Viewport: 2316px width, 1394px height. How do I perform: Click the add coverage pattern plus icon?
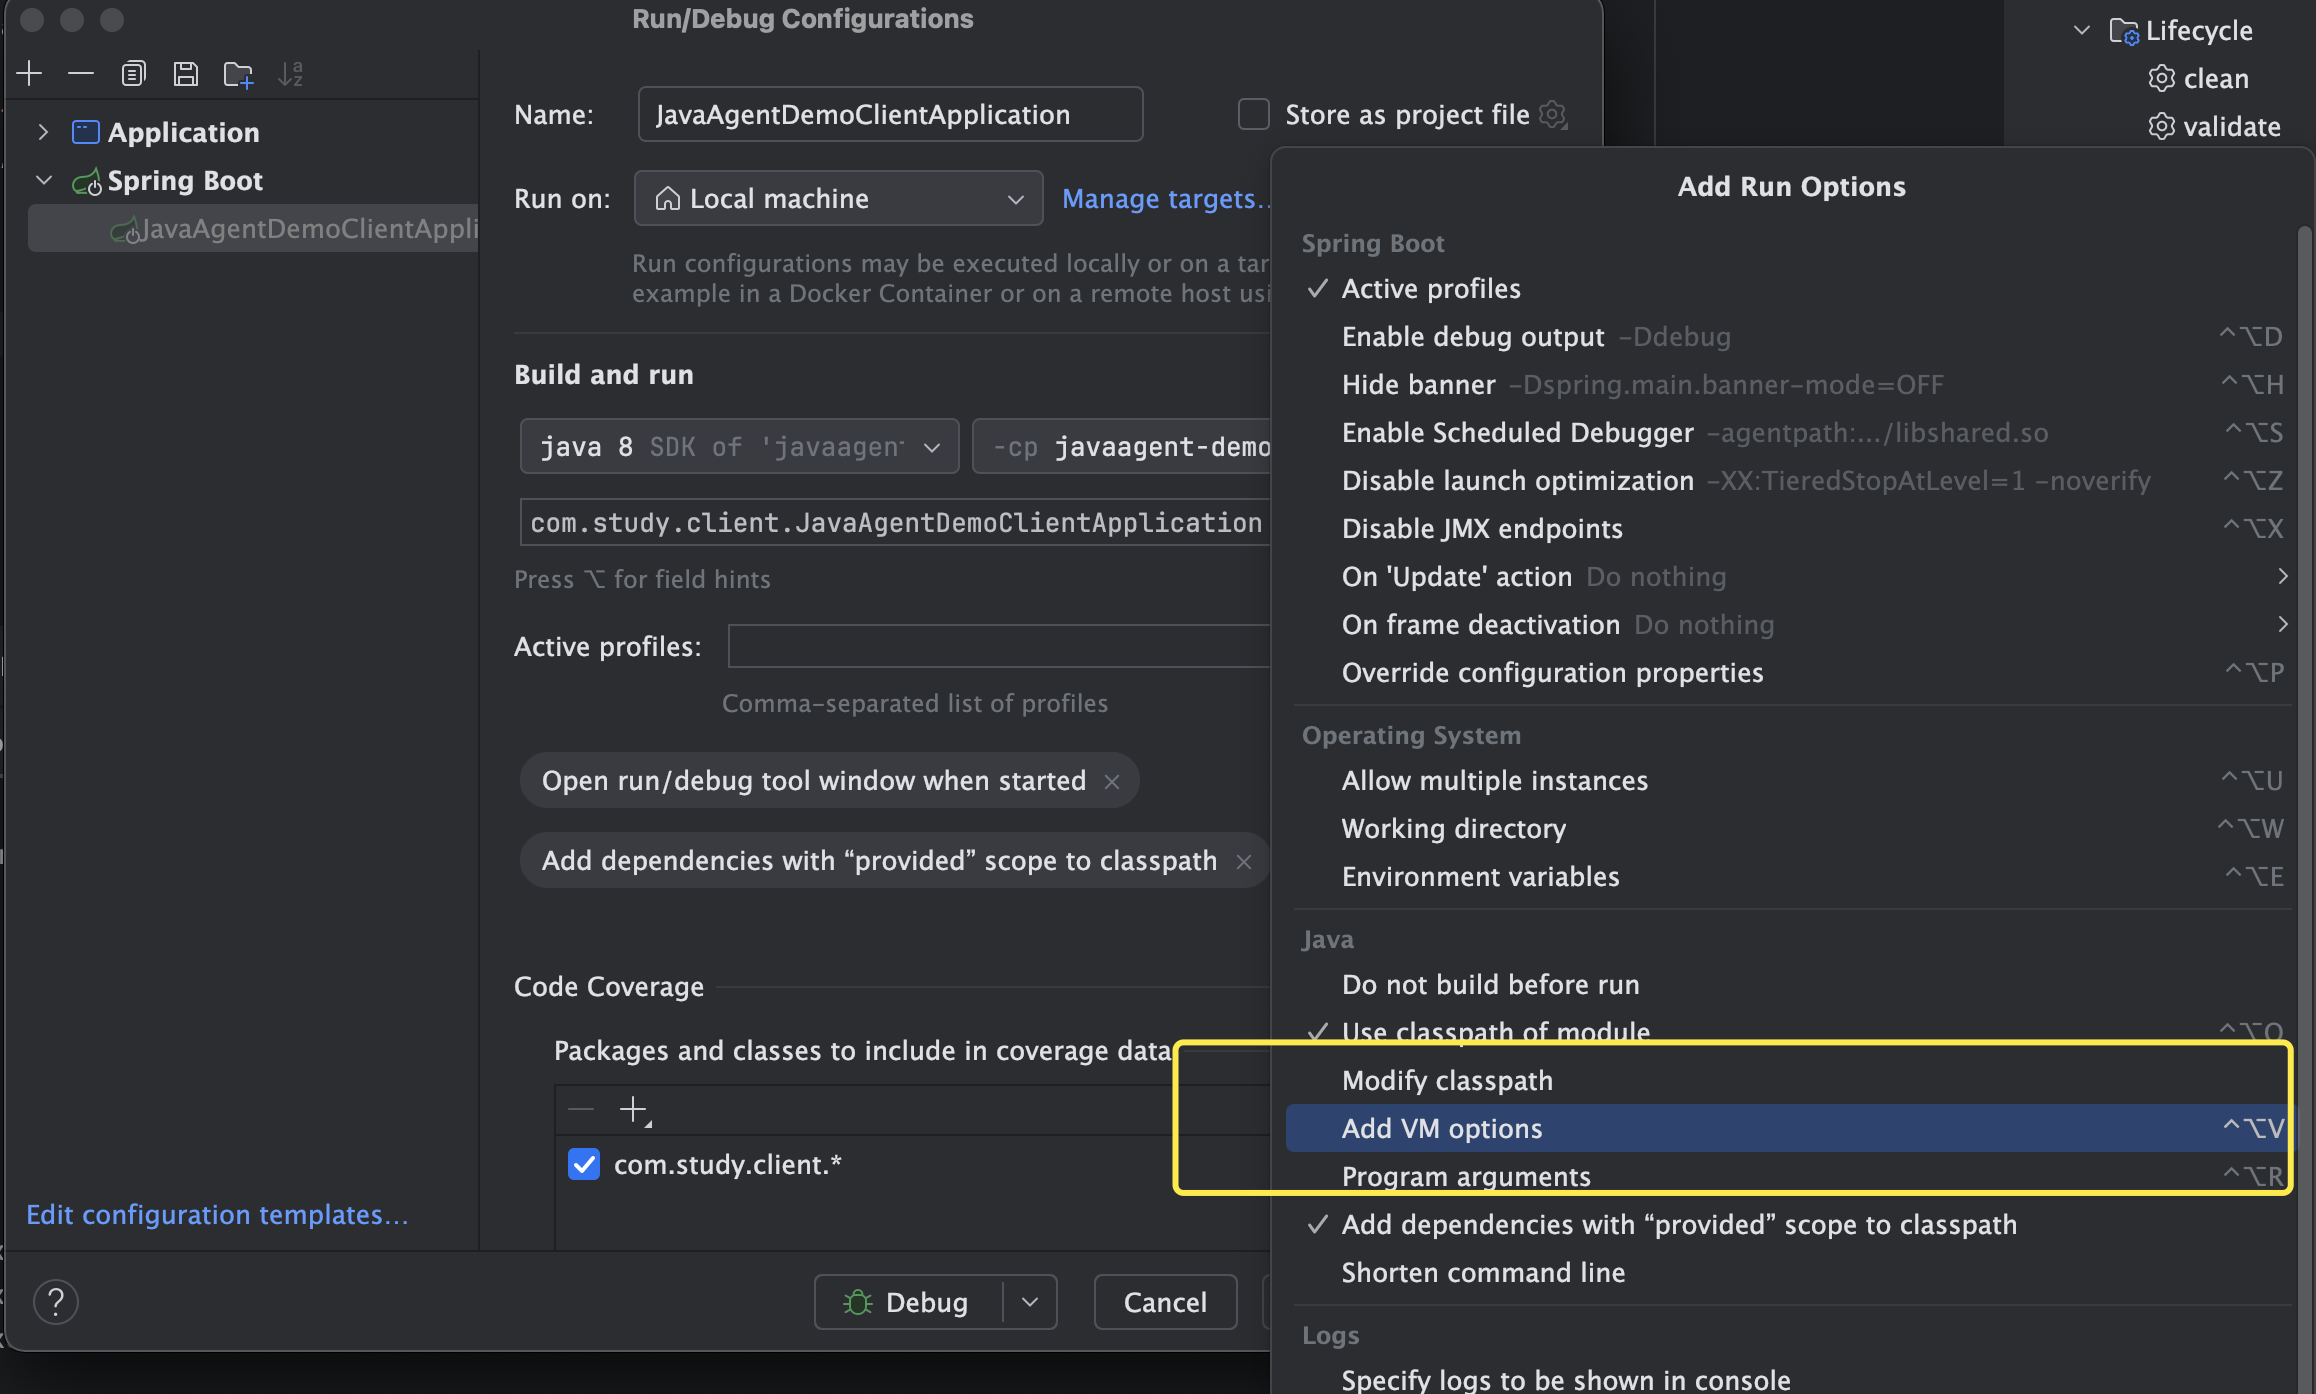634,1109
